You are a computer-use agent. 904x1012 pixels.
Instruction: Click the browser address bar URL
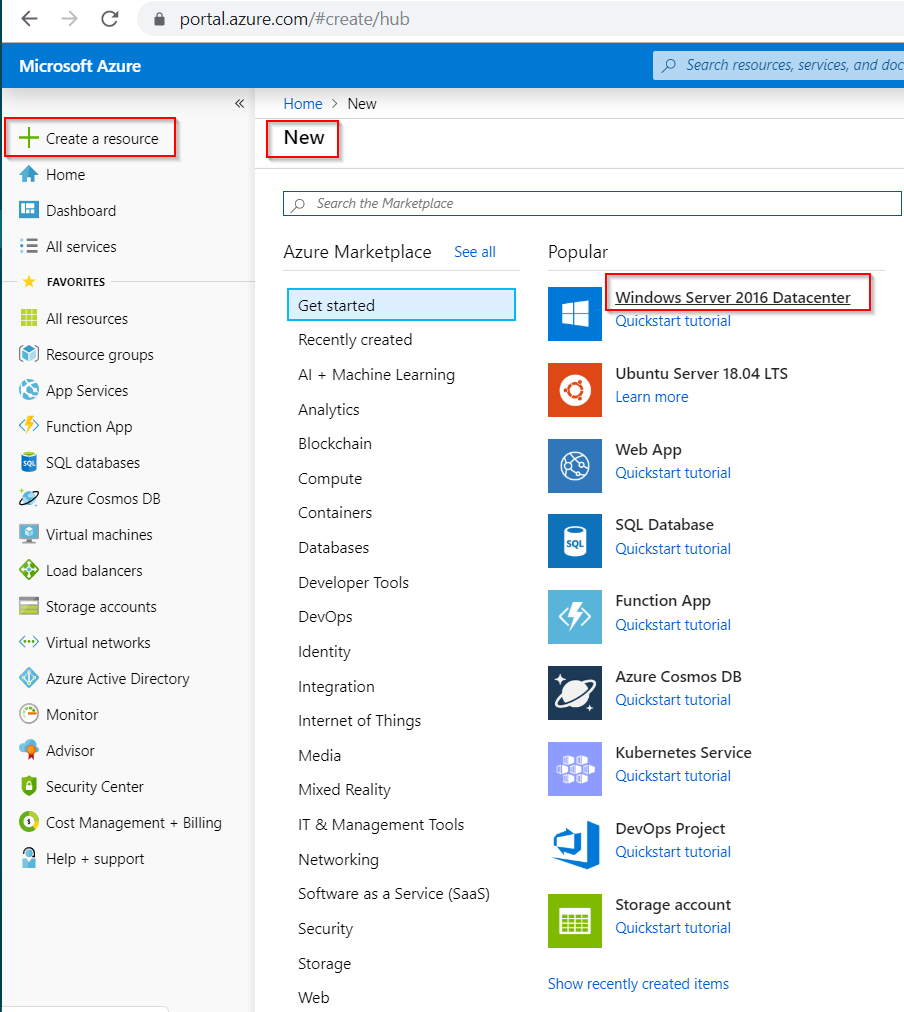[294, 19]
